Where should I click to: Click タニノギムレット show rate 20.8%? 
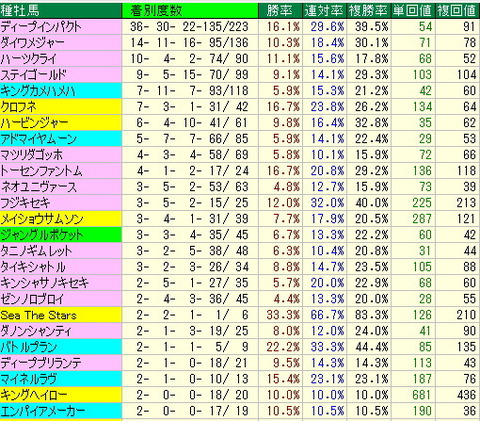[372, 251]
